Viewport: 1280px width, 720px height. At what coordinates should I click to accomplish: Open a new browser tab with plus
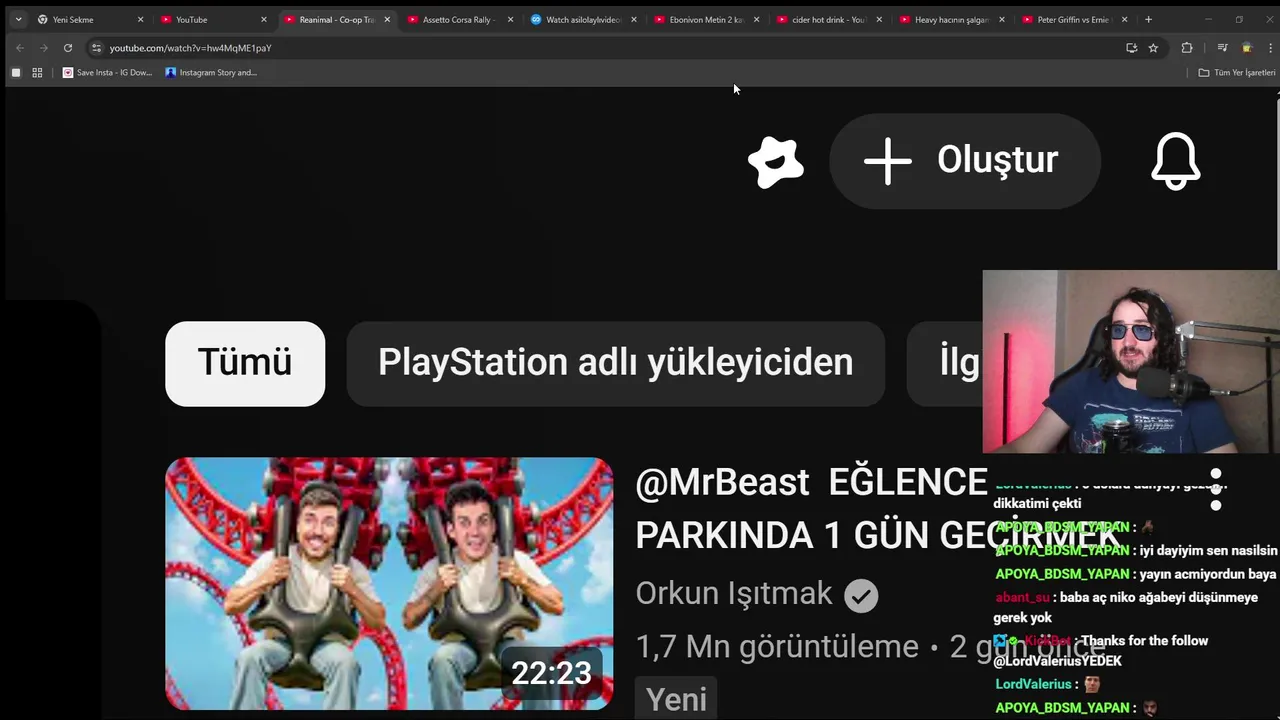point(1148,19)
